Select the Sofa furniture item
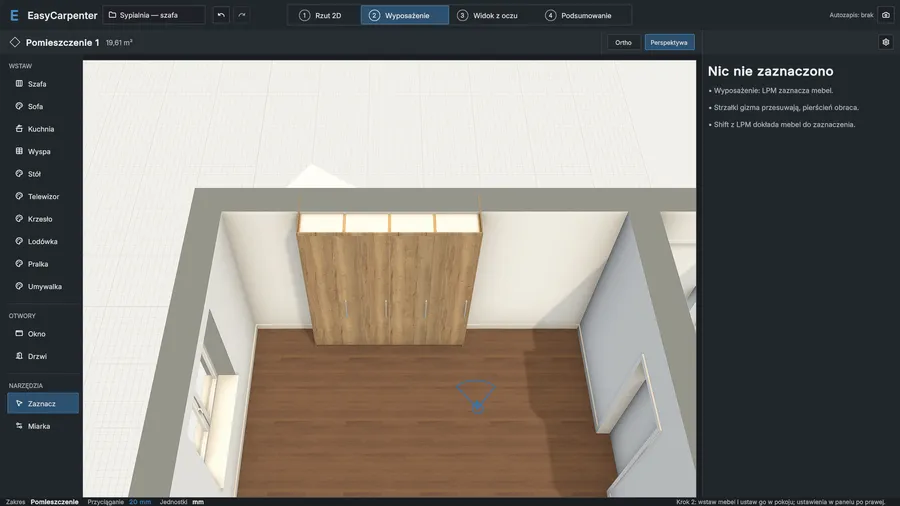 (42, 106)
